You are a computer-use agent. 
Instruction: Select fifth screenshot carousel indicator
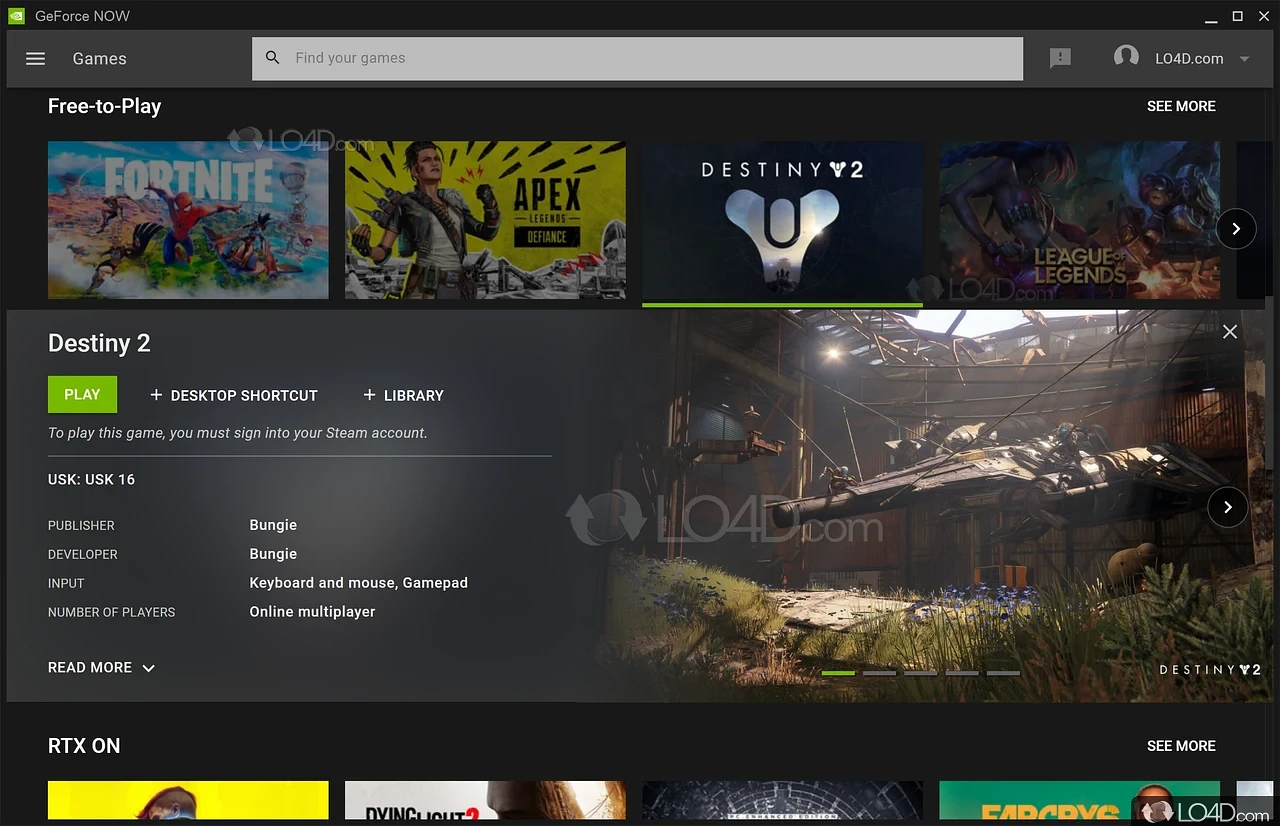[1003, 673]
